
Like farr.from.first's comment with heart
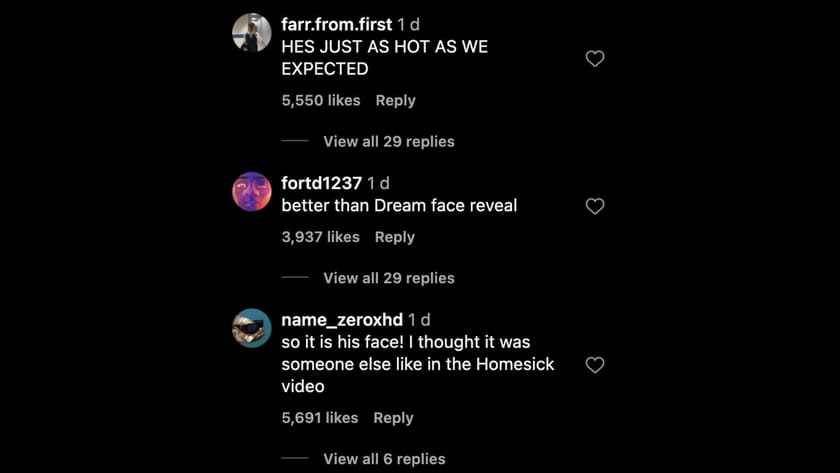tap(594, 59)
